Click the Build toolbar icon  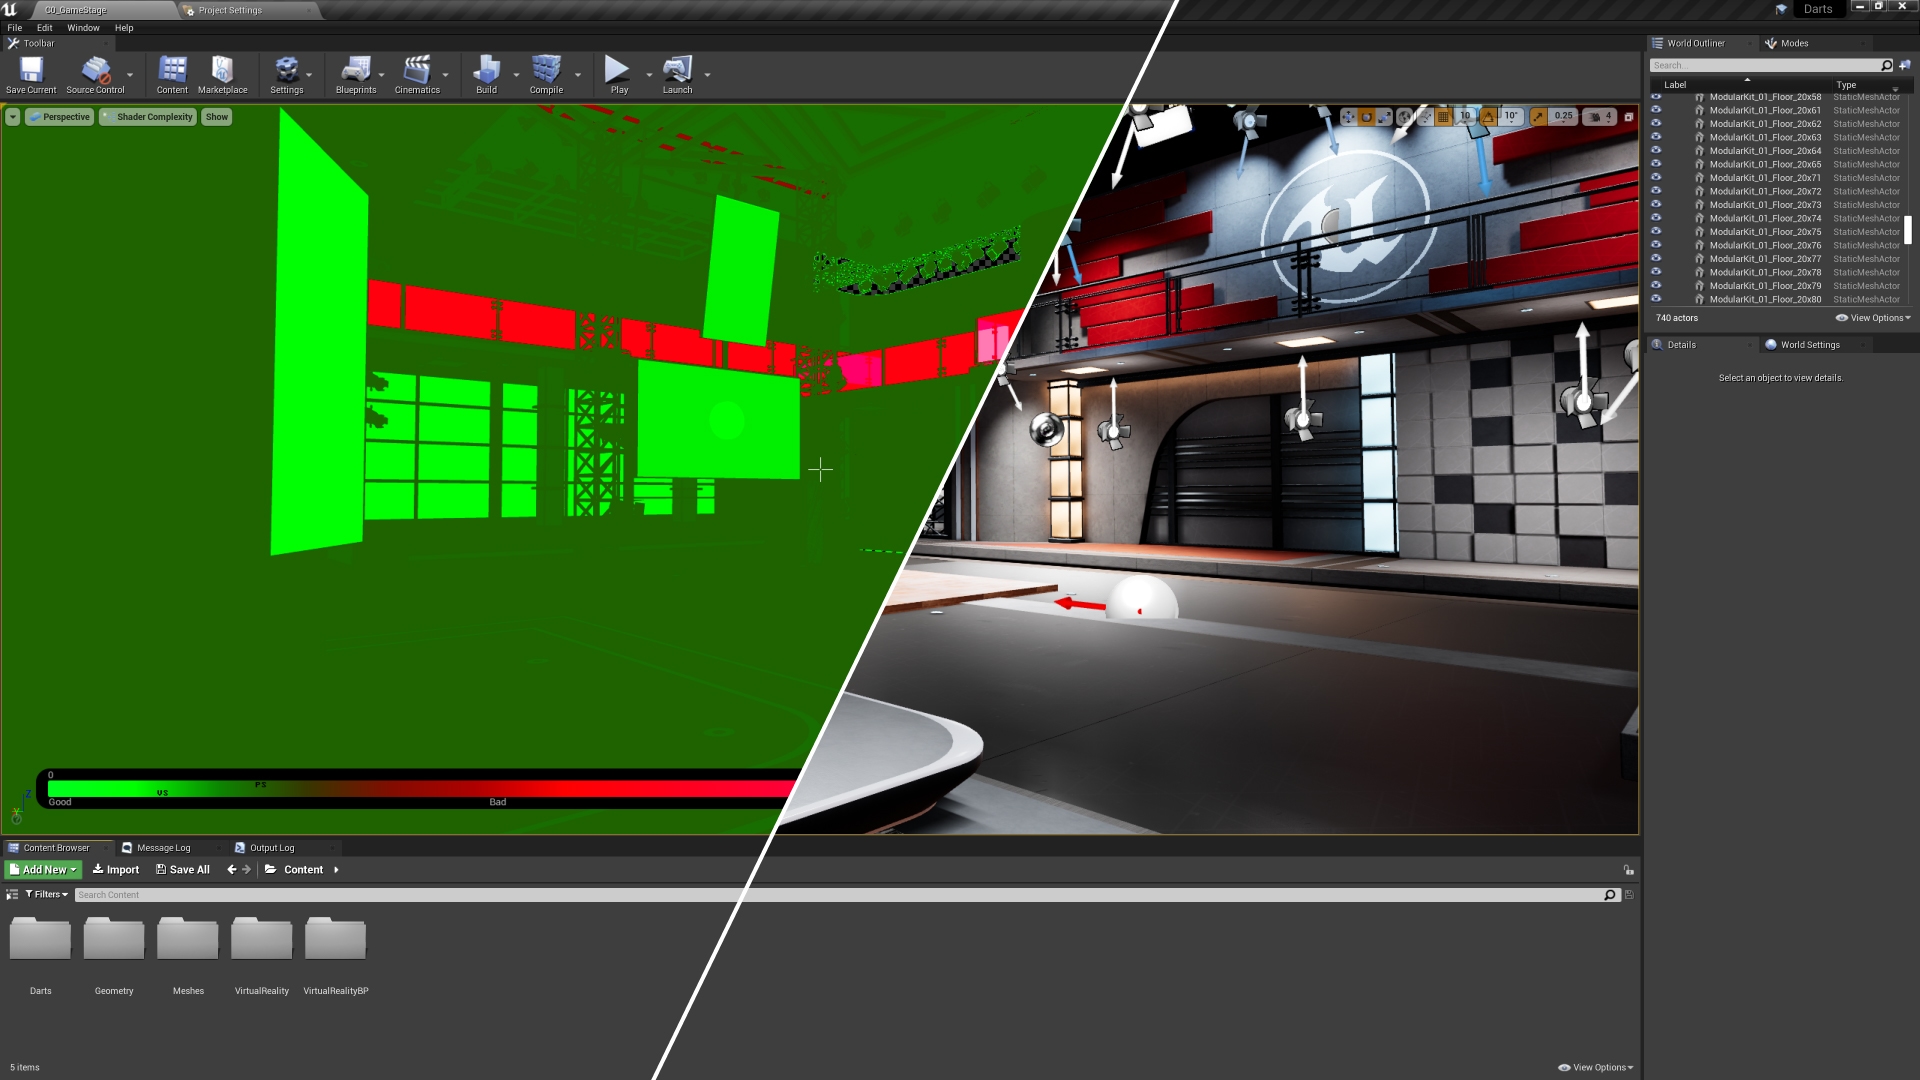[x=486, y=70]
